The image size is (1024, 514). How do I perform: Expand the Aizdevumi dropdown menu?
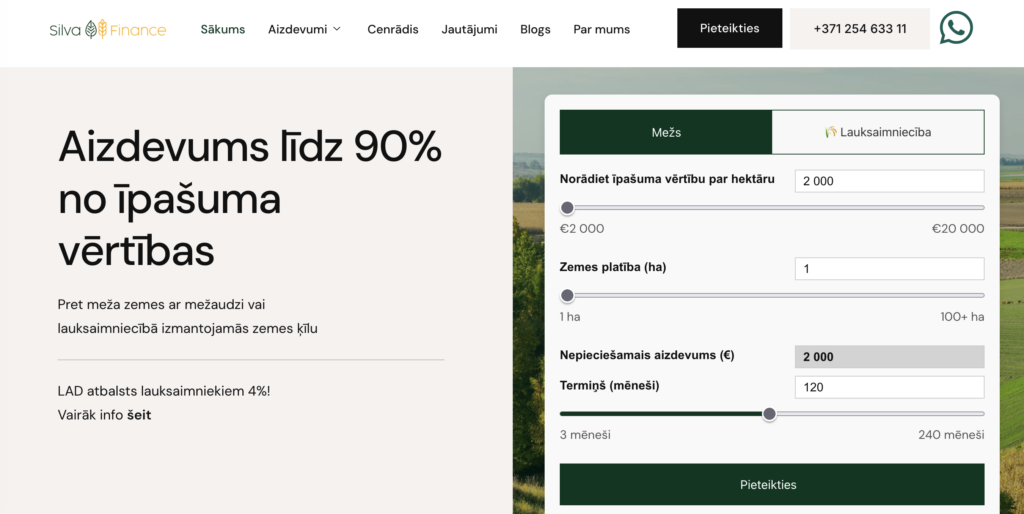(x=304, y=29)
